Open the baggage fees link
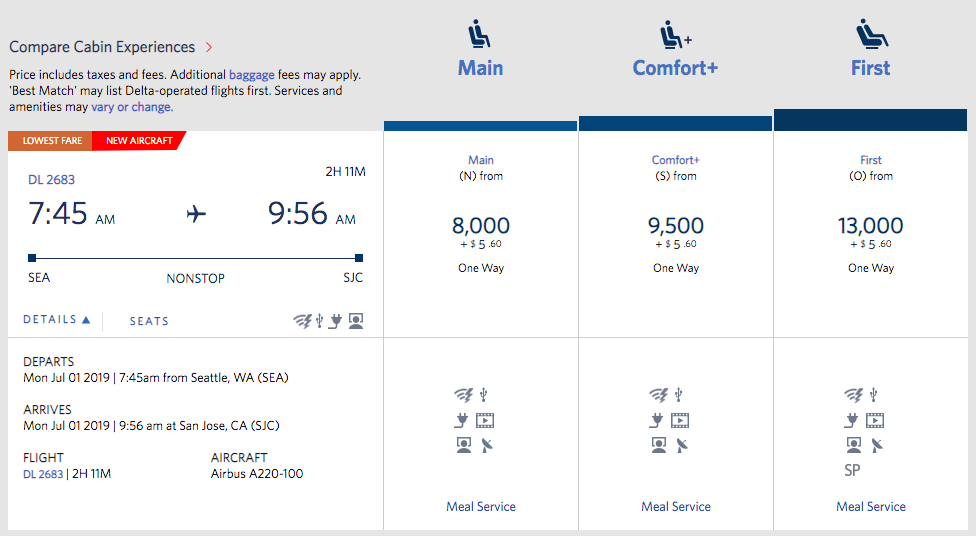This screenshot has width=976, height=536. (x=253, y=75)
